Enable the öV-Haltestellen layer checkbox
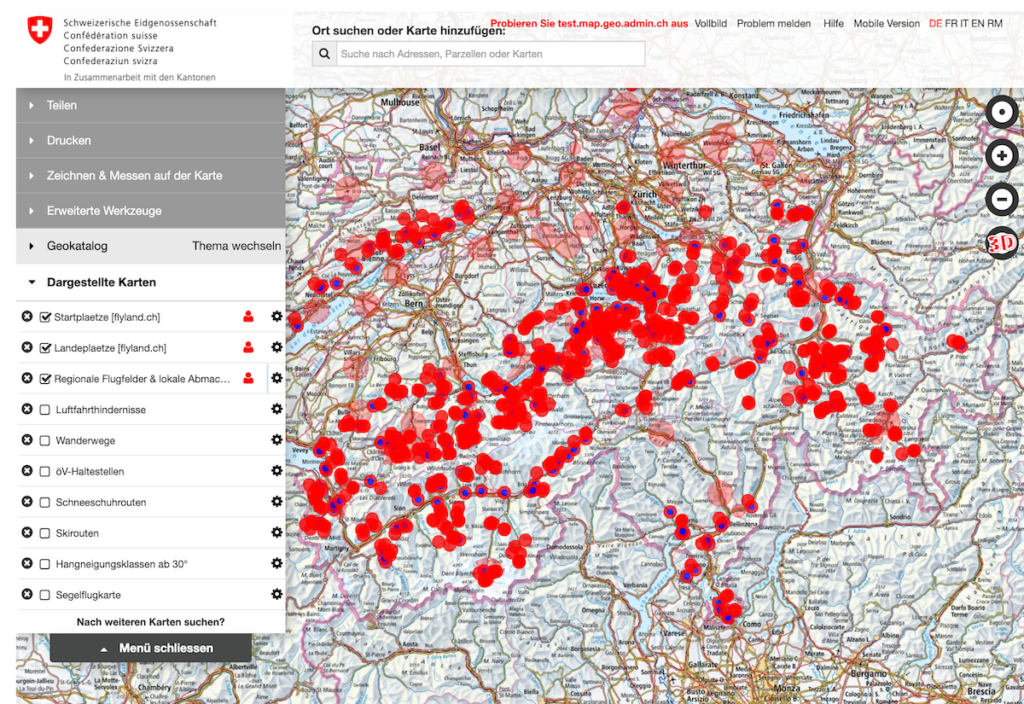Screen dimensions: 1024x704 coord(45,471)
